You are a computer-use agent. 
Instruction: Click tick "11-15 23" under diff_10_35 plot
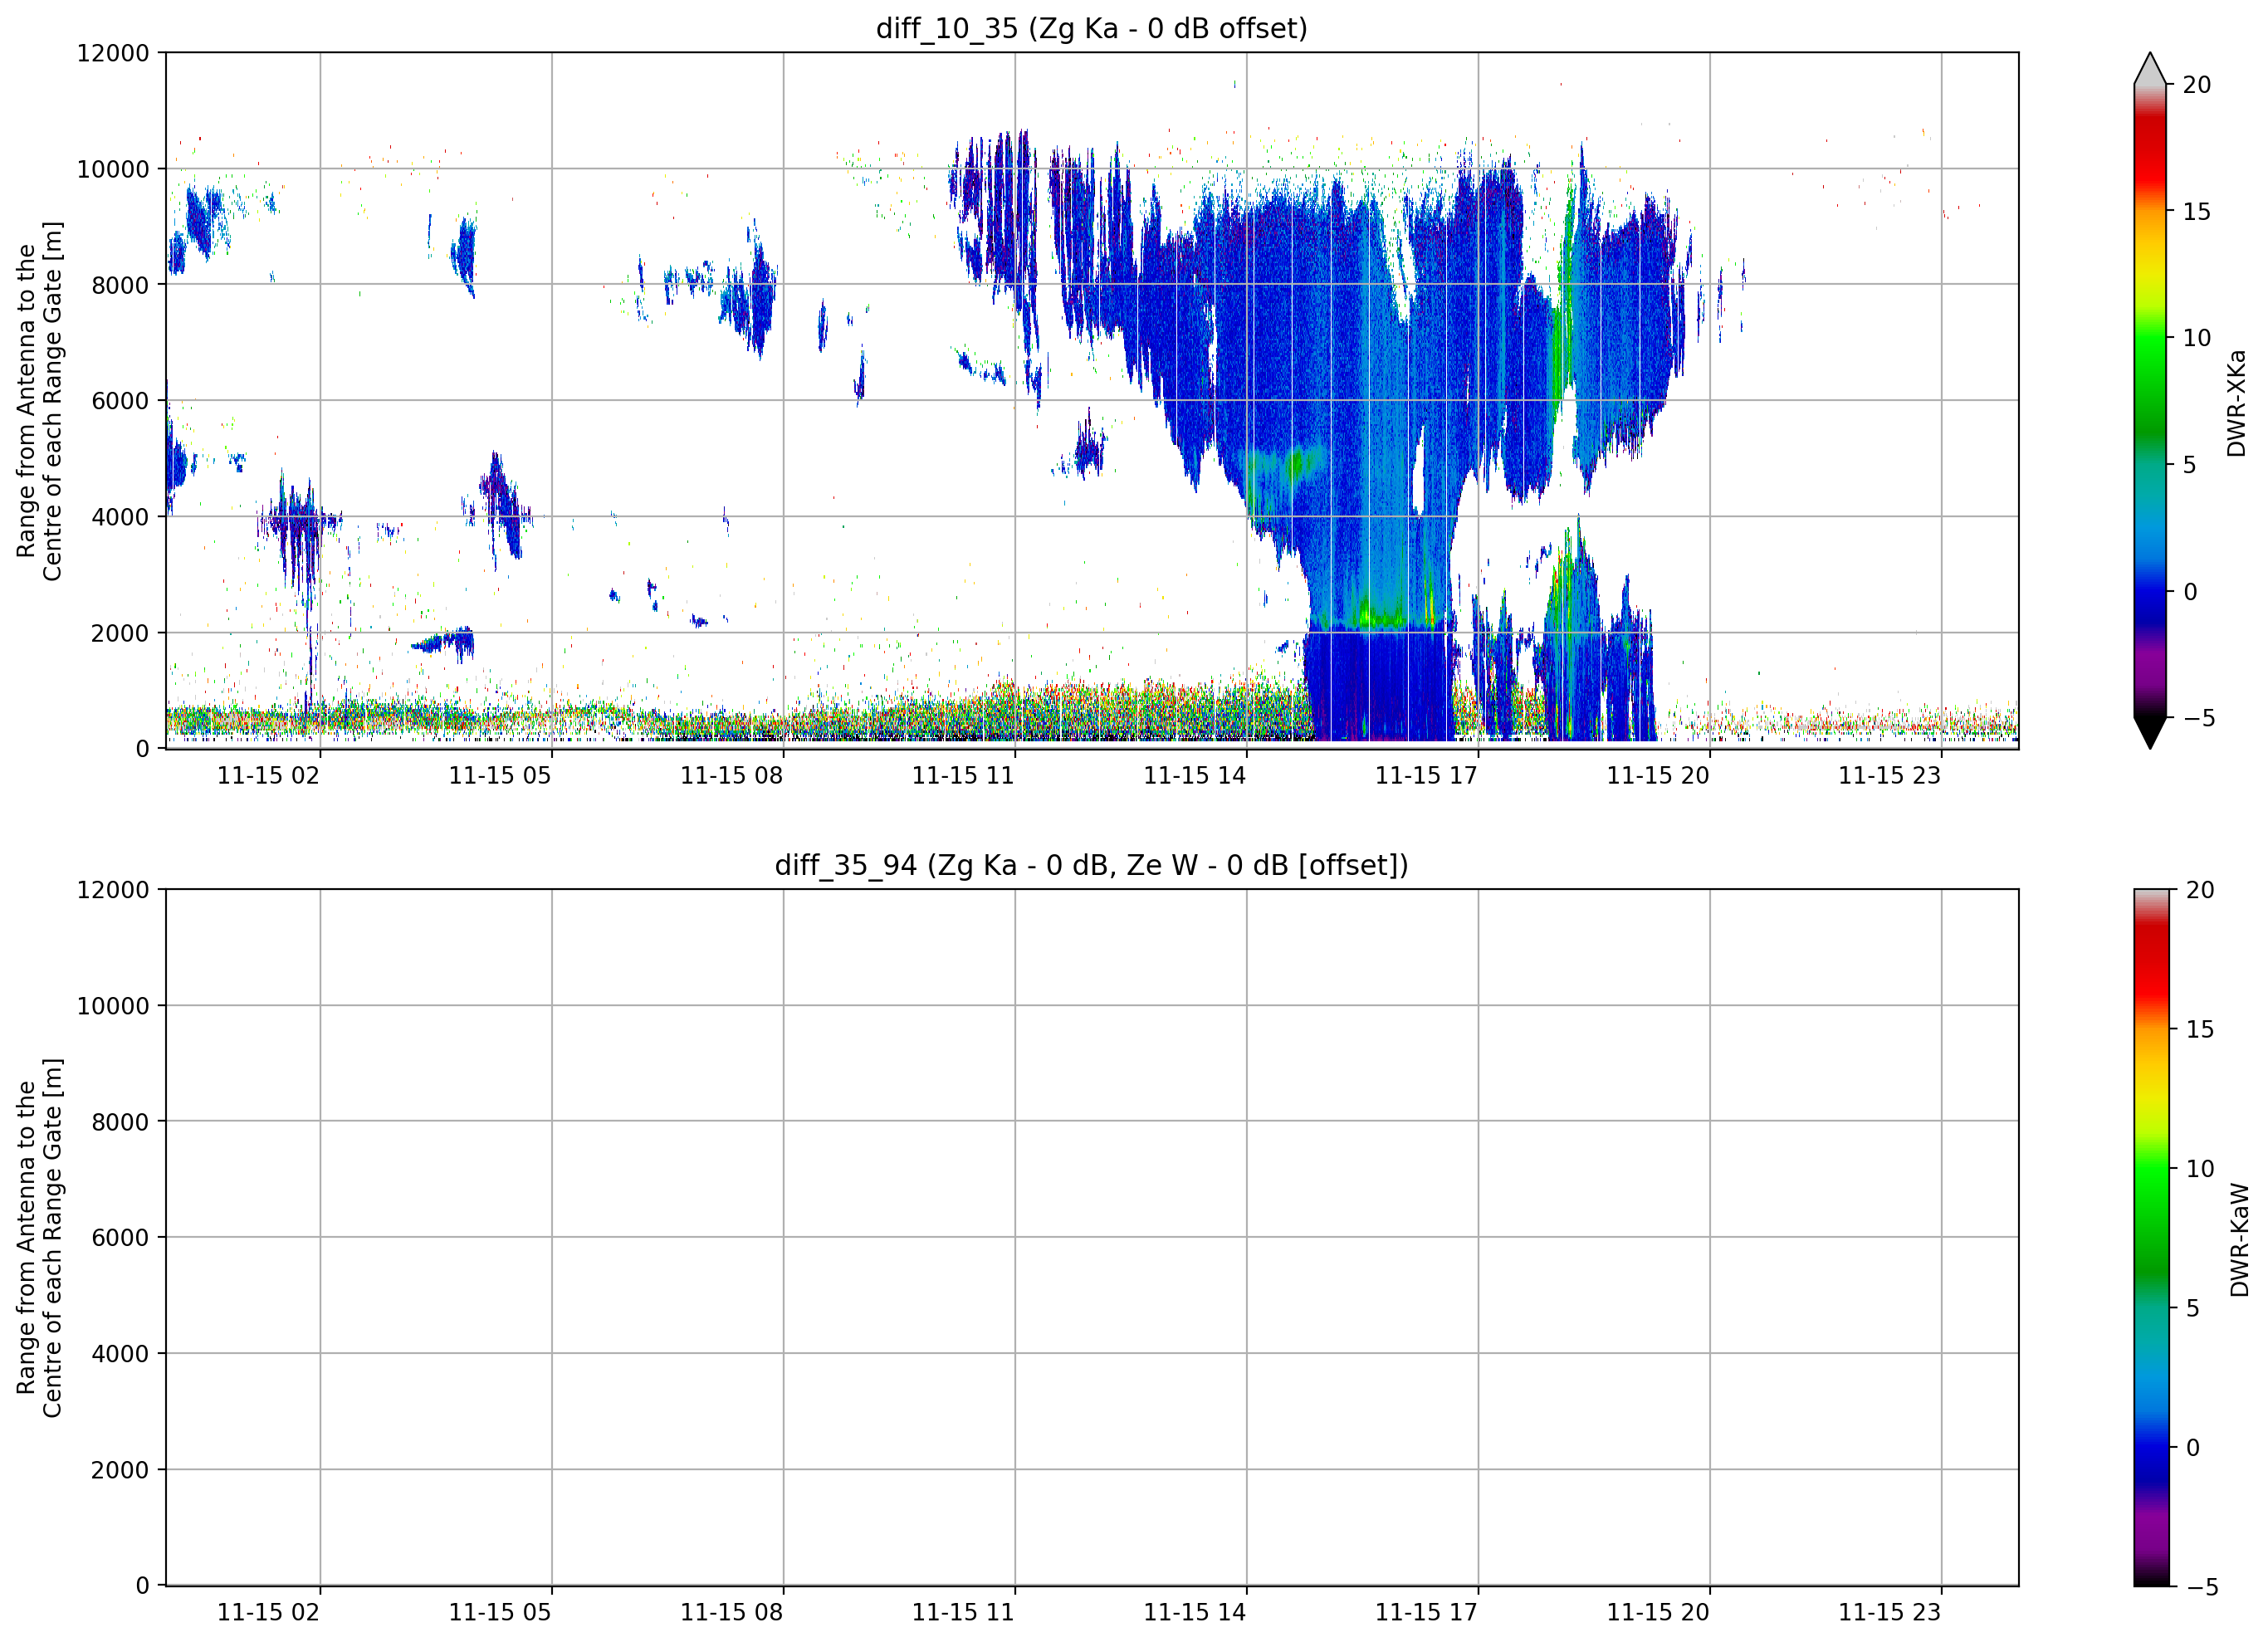pos(1889,776)
